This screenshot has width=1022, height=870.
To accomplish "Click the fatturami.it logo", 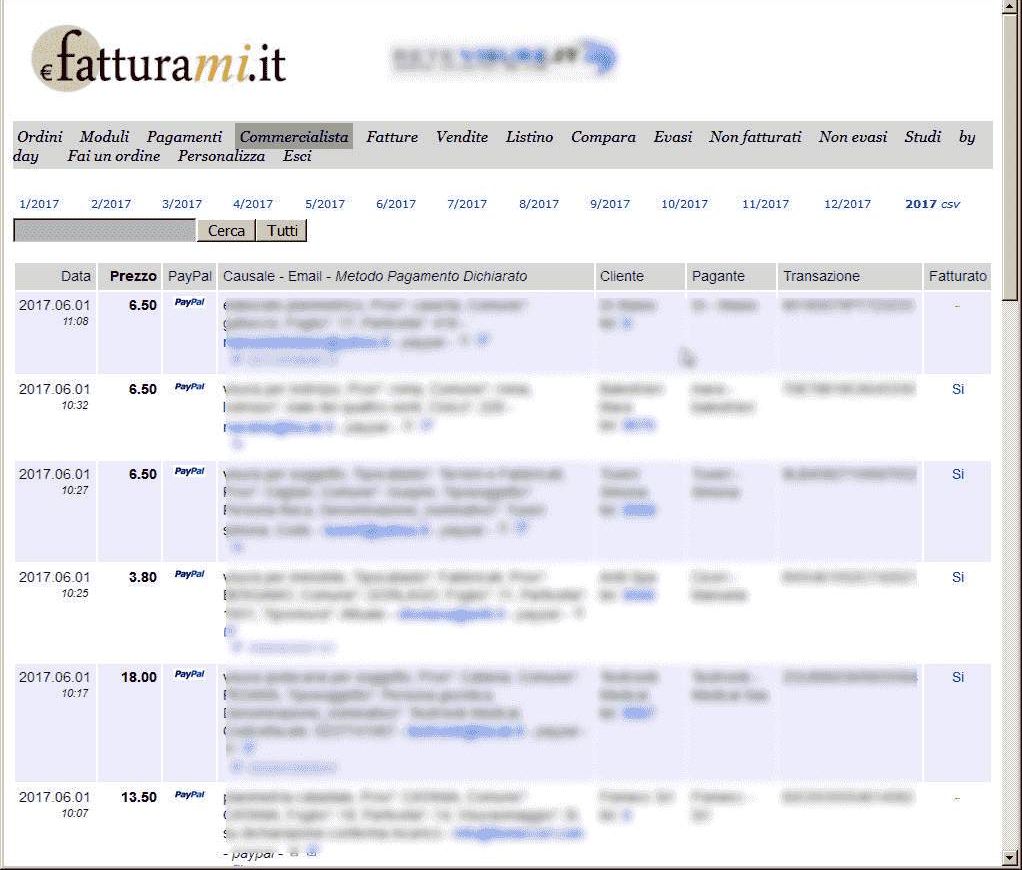I will 160,60.
